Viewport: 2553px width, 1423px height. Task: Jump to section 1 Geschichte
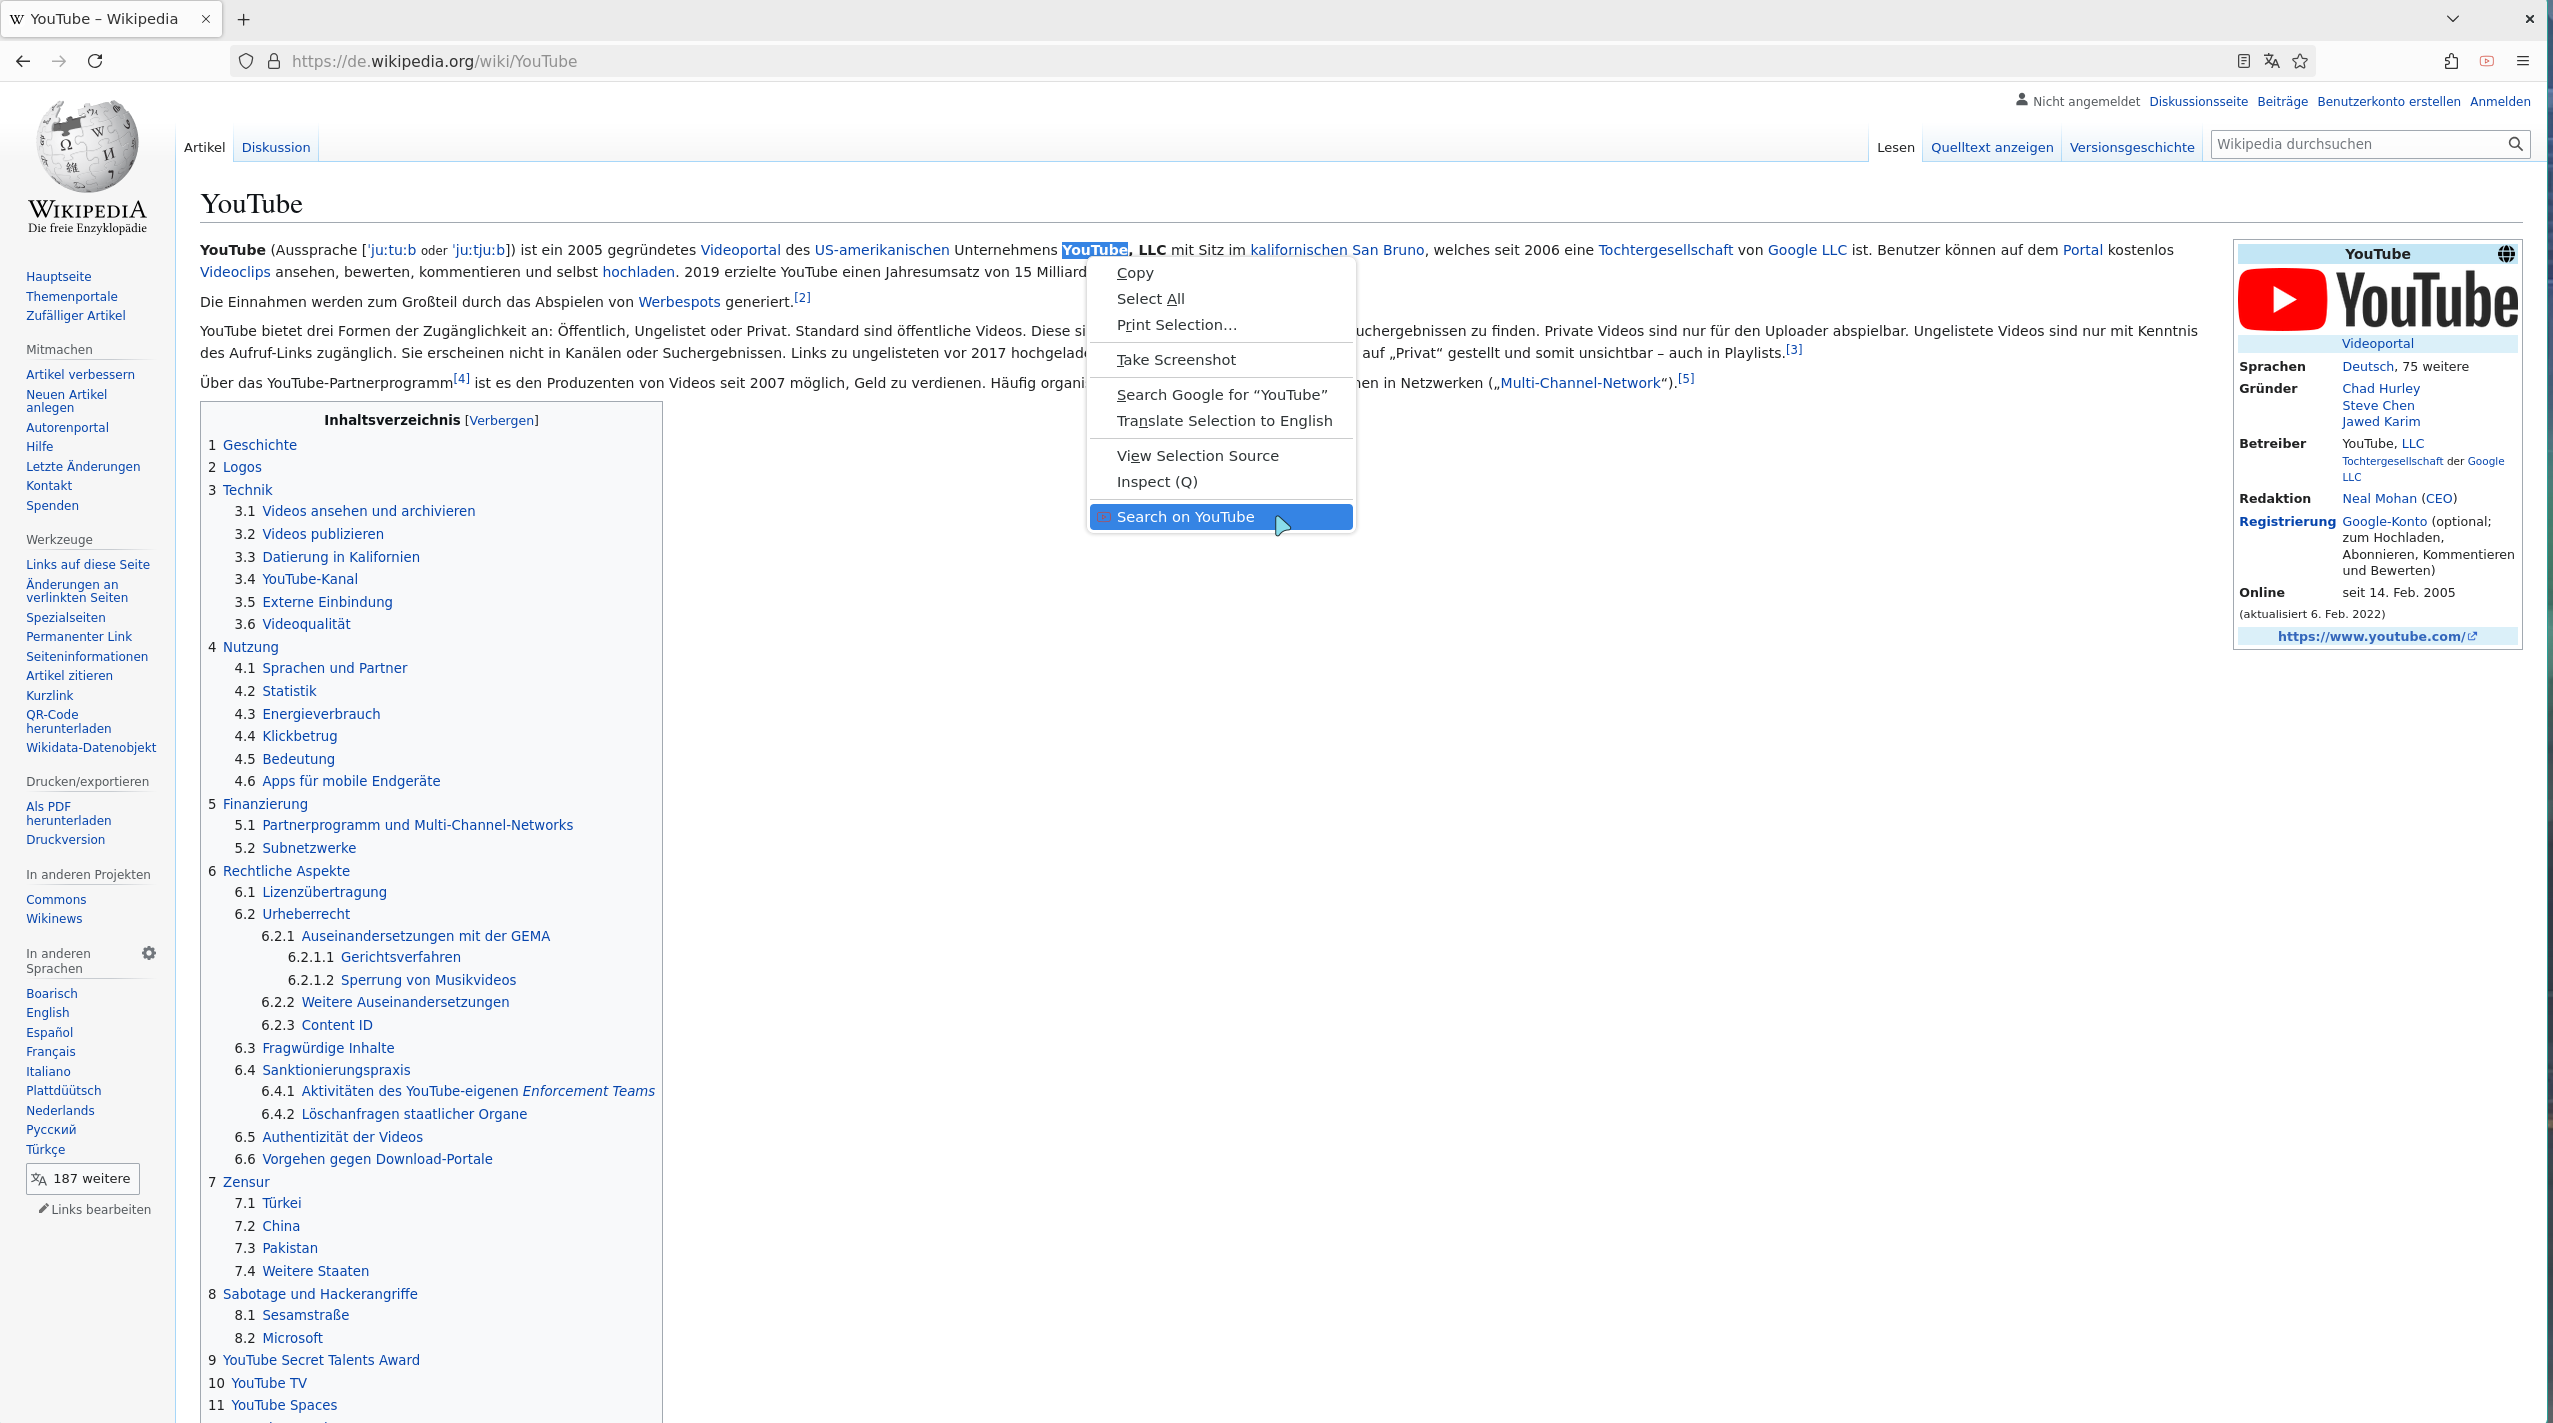pos(259,445)
